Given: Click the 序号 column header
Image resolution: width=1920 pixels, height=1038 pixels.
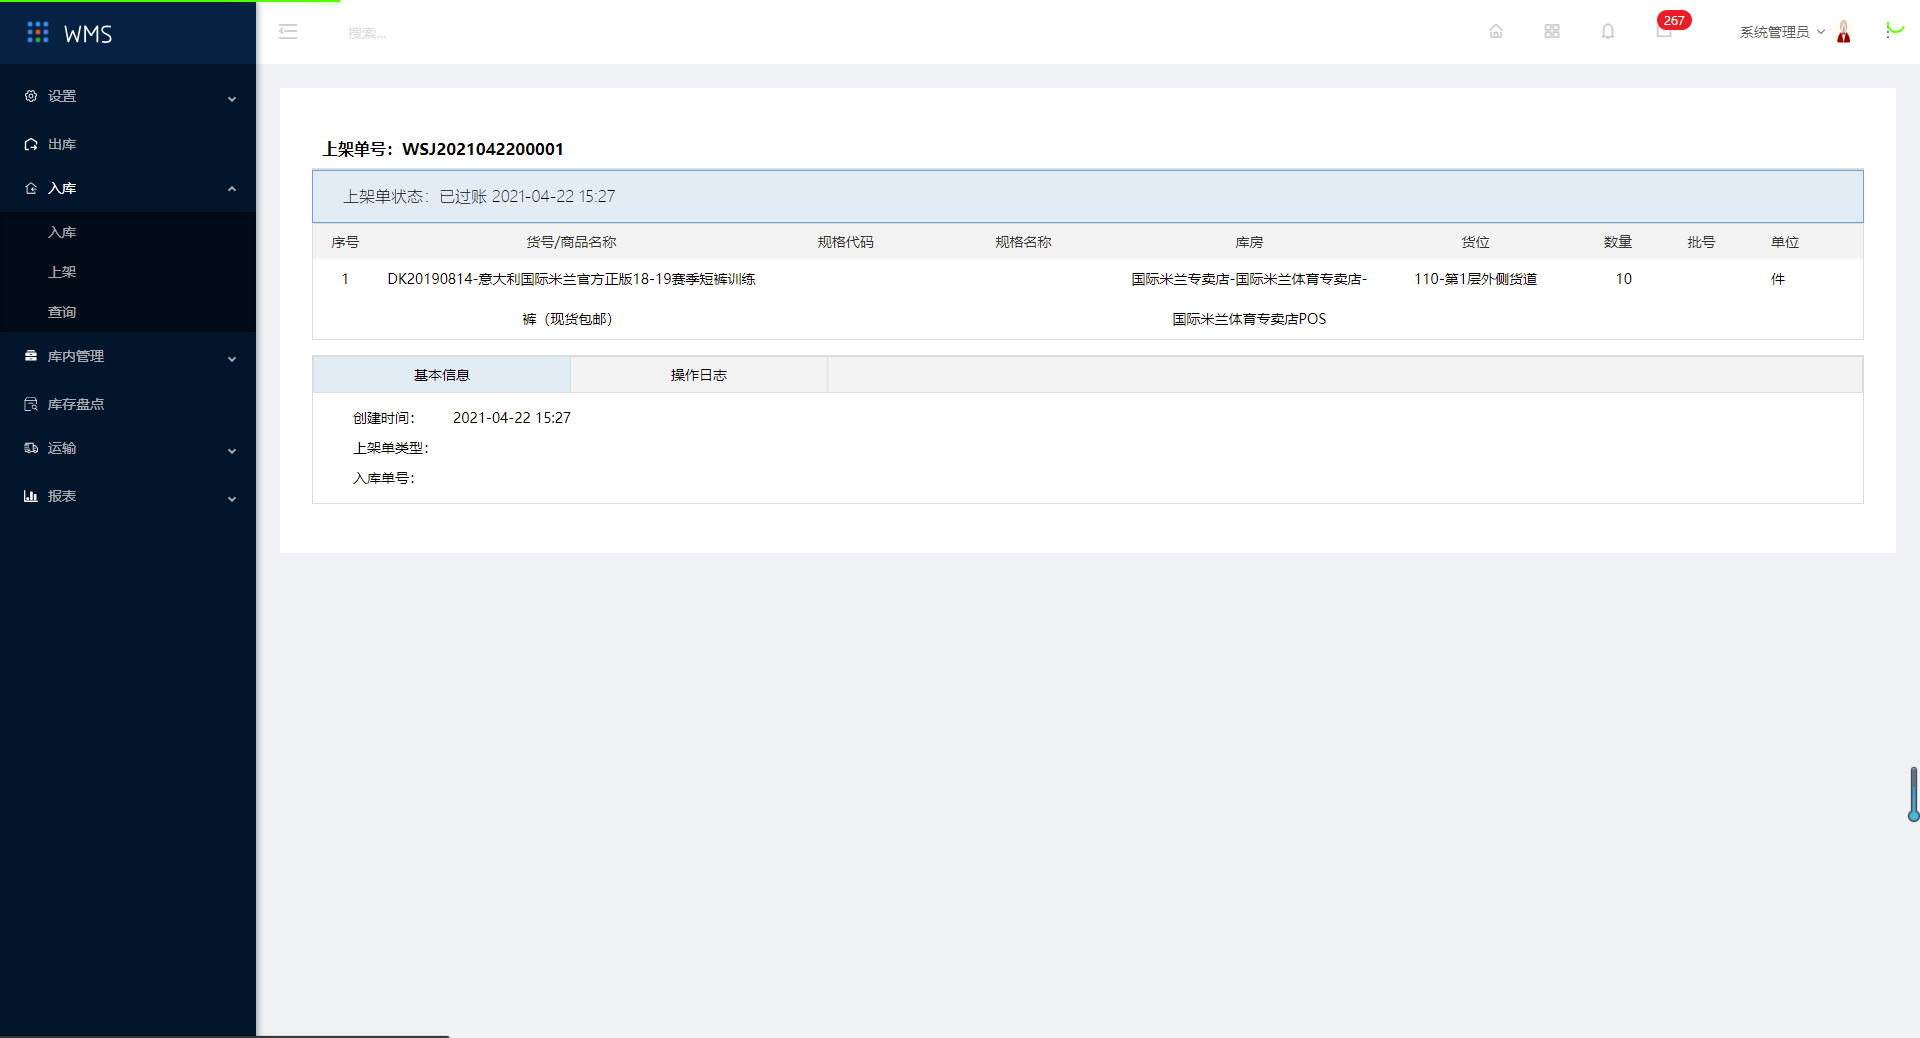Looking at the screenshot, I should tap(345, 242).
